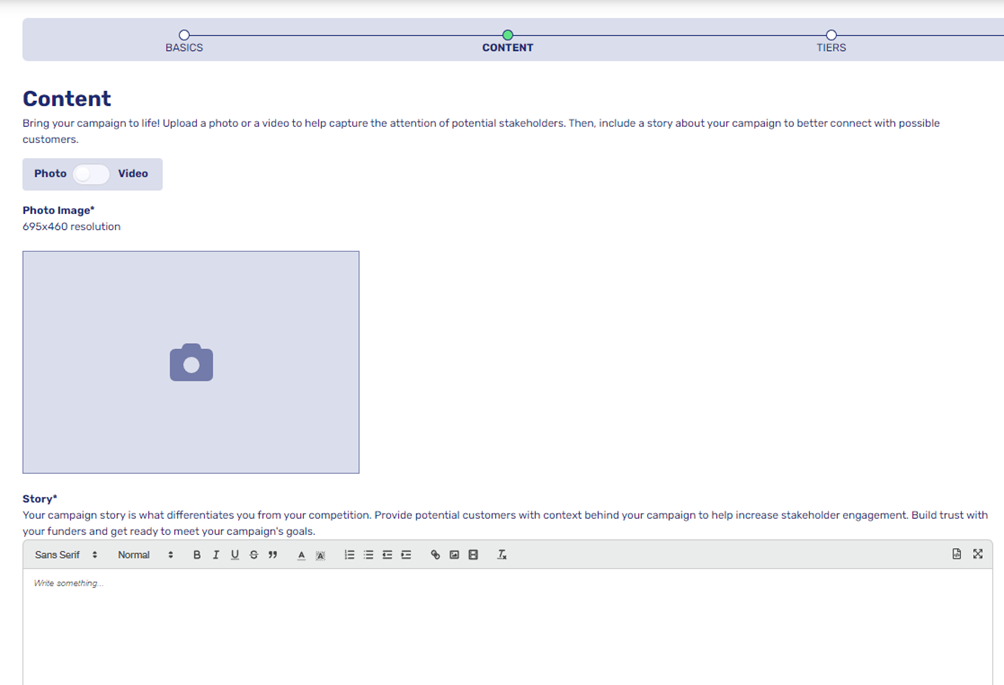Select the CONTENT step indicator
This screenshot has width=1004, height=685.
coord(508,36)
